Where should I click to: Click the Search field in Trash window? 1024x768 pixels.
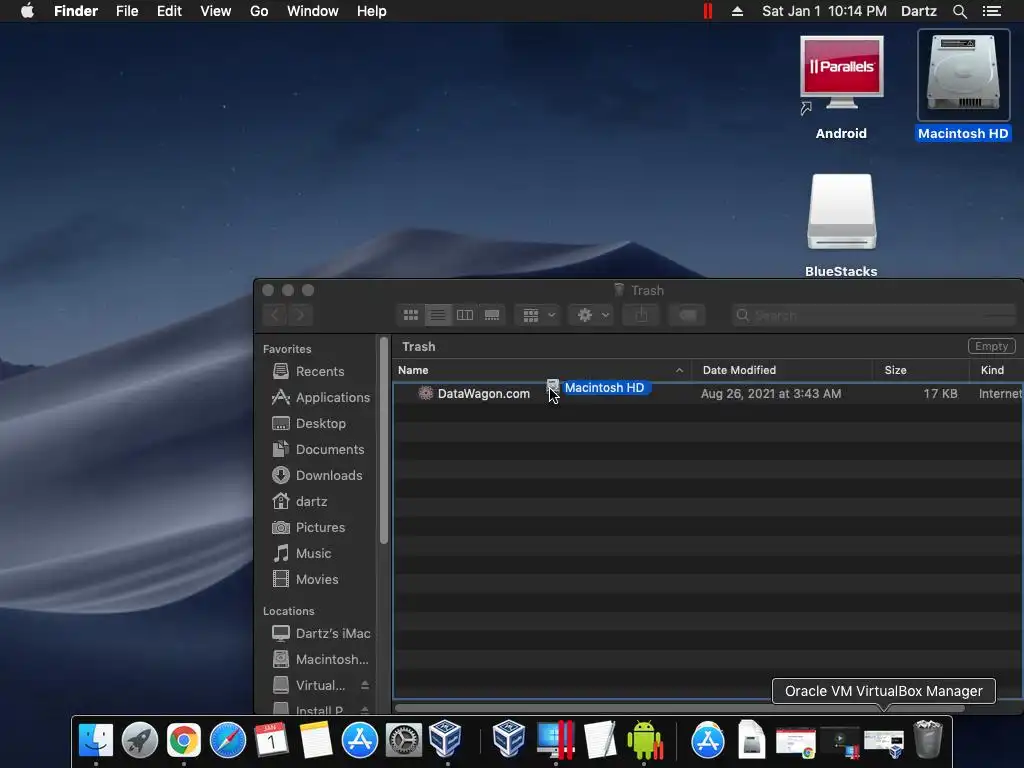tap(874, 315)
